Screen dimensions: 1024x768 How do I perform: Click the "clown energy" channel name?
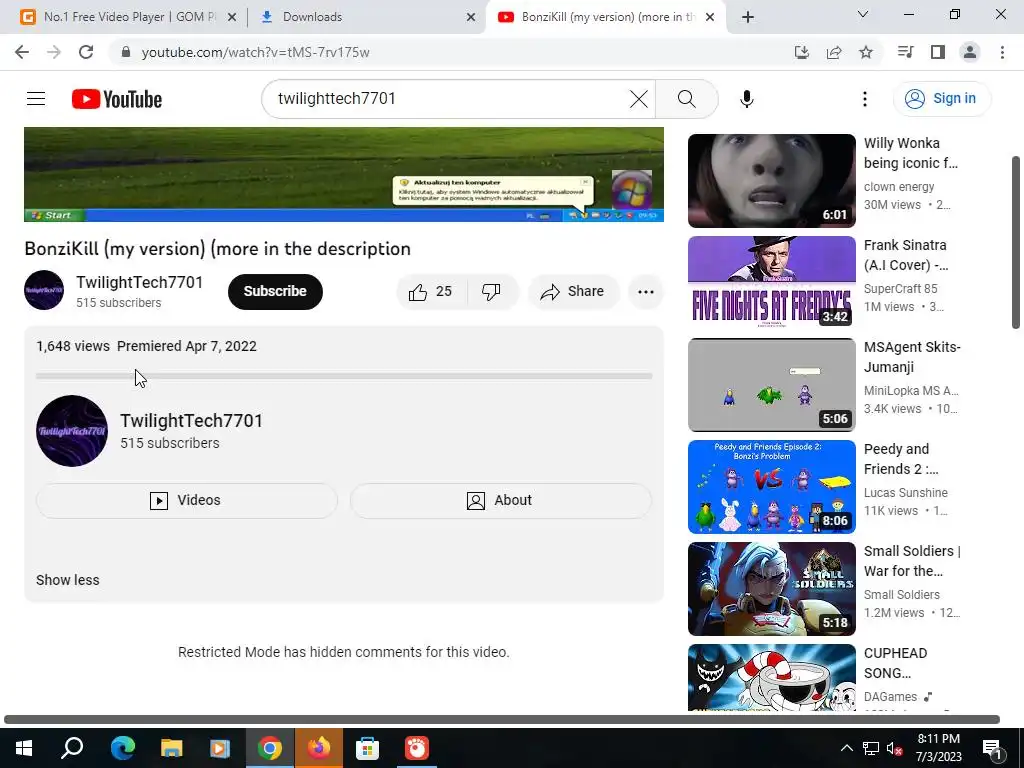click(x=899, y=187)
